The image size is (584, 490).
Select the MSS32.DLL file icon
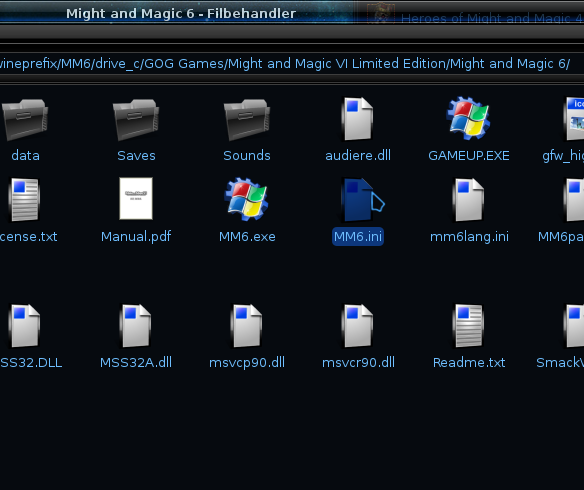pyautogui.click(x=25, y=326)
